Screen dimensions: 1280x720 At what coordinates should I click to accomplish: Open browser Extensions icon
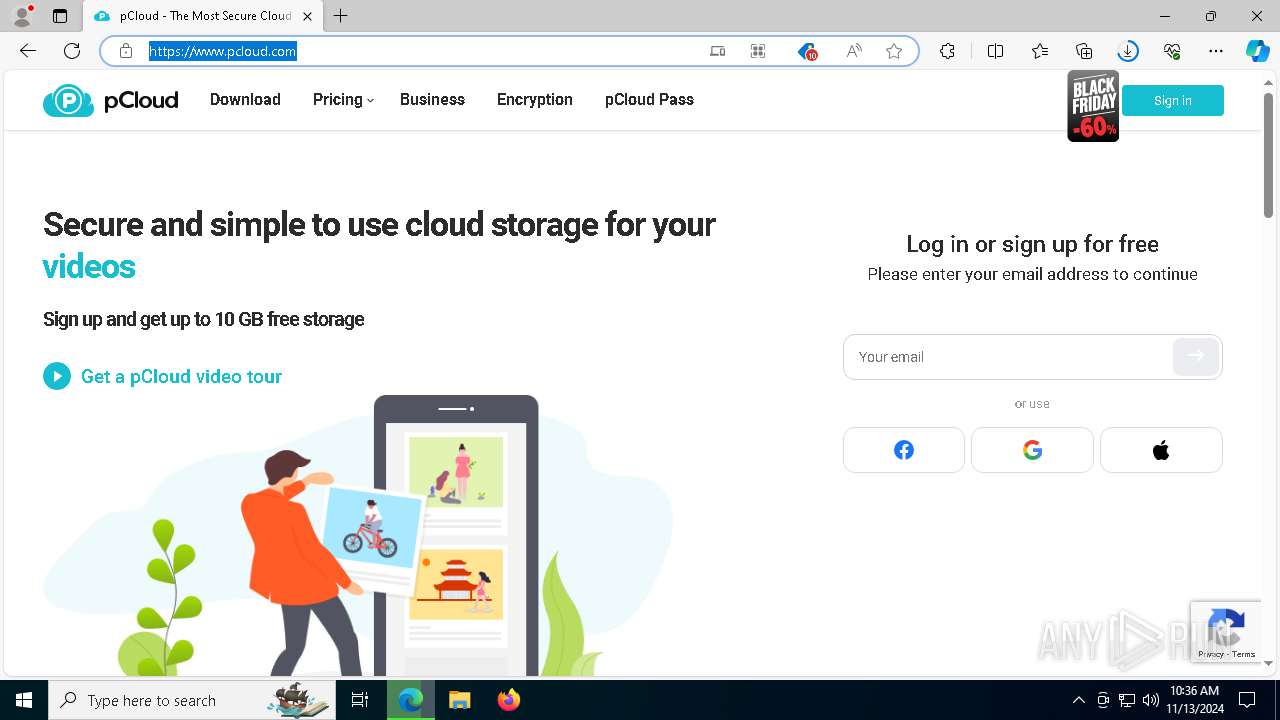point(947,51)
